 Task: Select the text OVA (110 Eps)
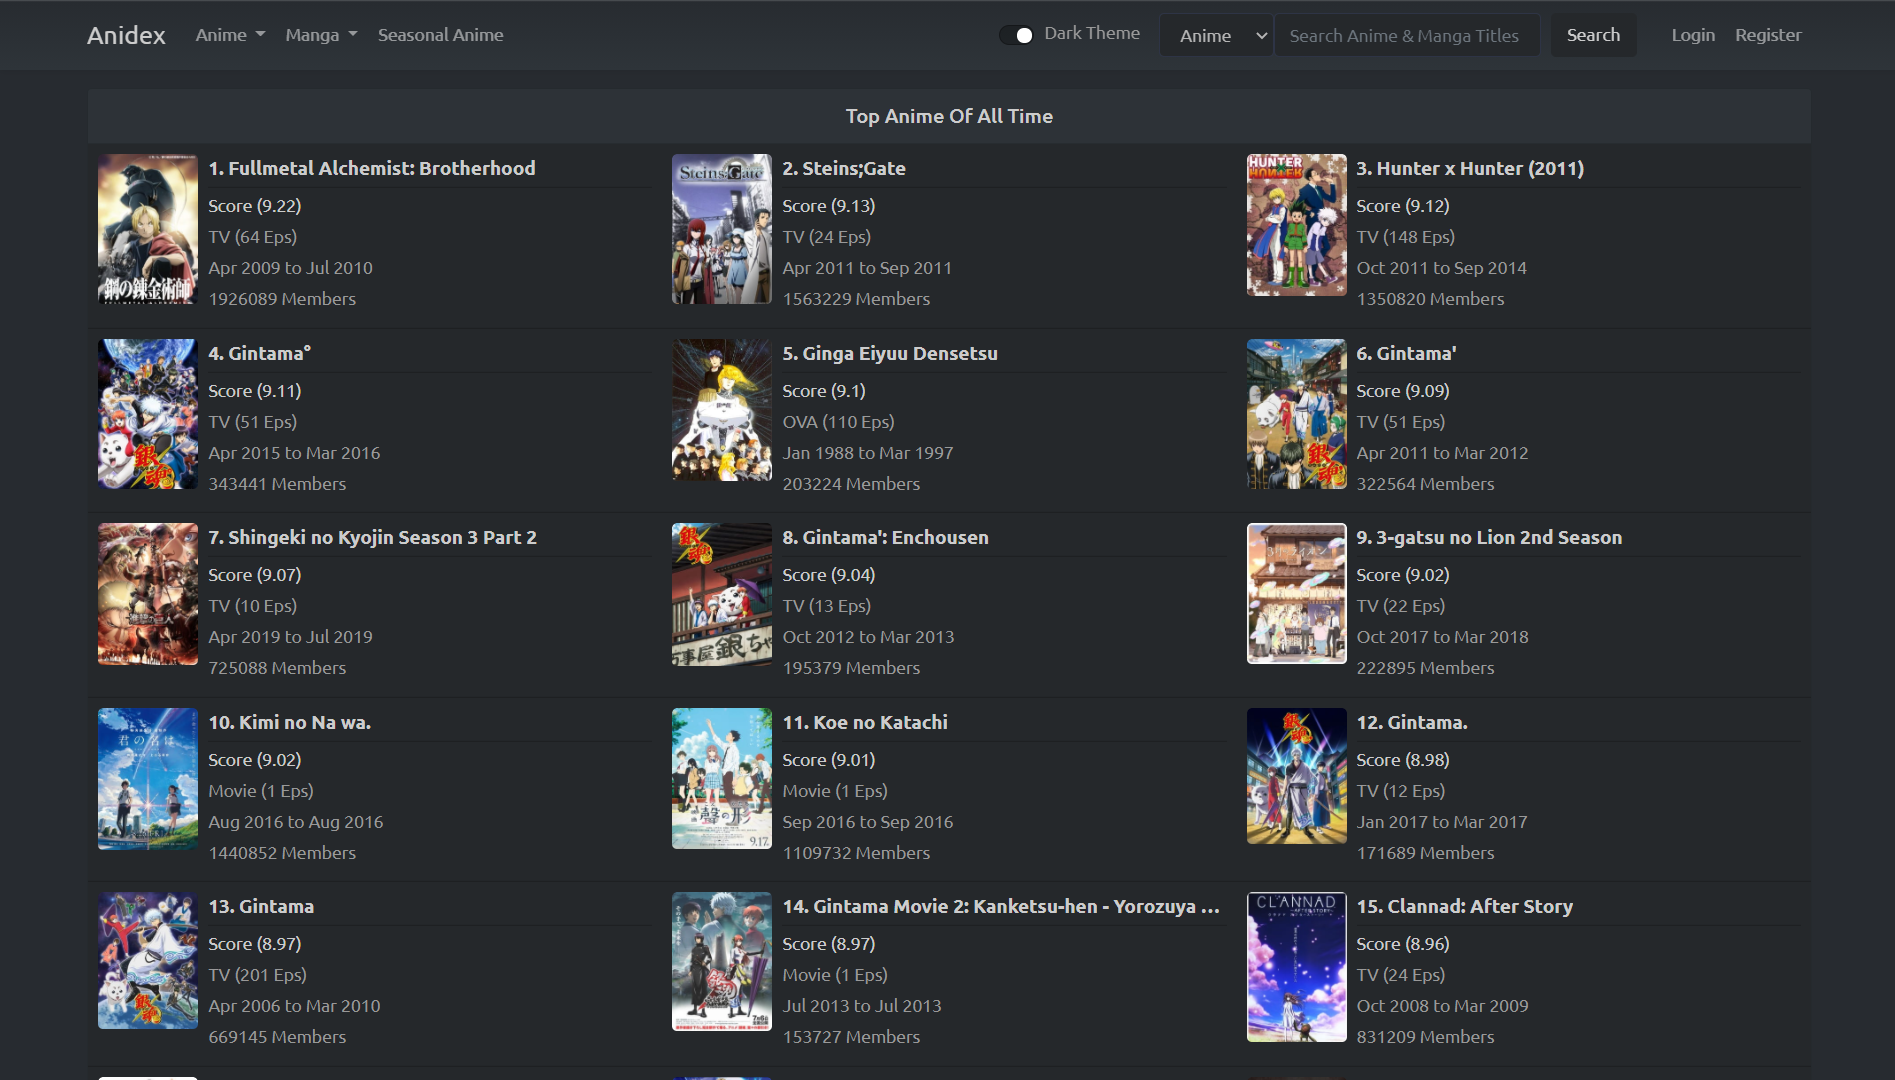[838, 422]
